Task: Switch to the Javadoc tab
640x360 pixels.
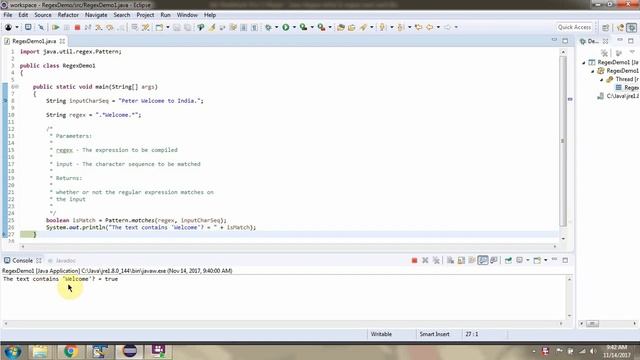Action: pos(65,260)
